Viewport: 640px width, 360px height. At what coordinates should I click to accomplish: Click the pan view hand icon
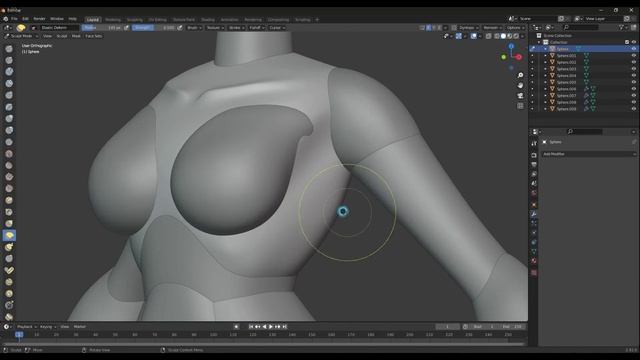coord(520,85)
